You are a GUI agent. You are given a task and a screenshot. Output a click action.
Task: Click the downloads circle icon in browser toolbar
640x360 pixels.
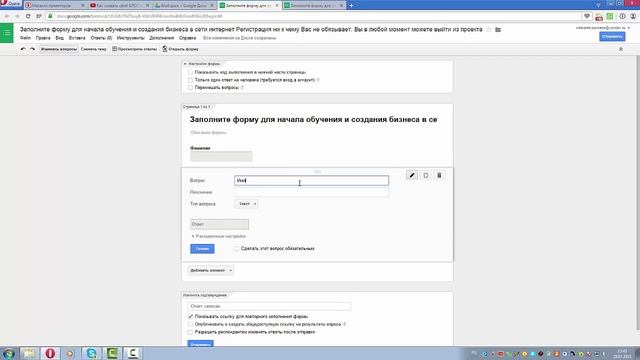(622, 16)
